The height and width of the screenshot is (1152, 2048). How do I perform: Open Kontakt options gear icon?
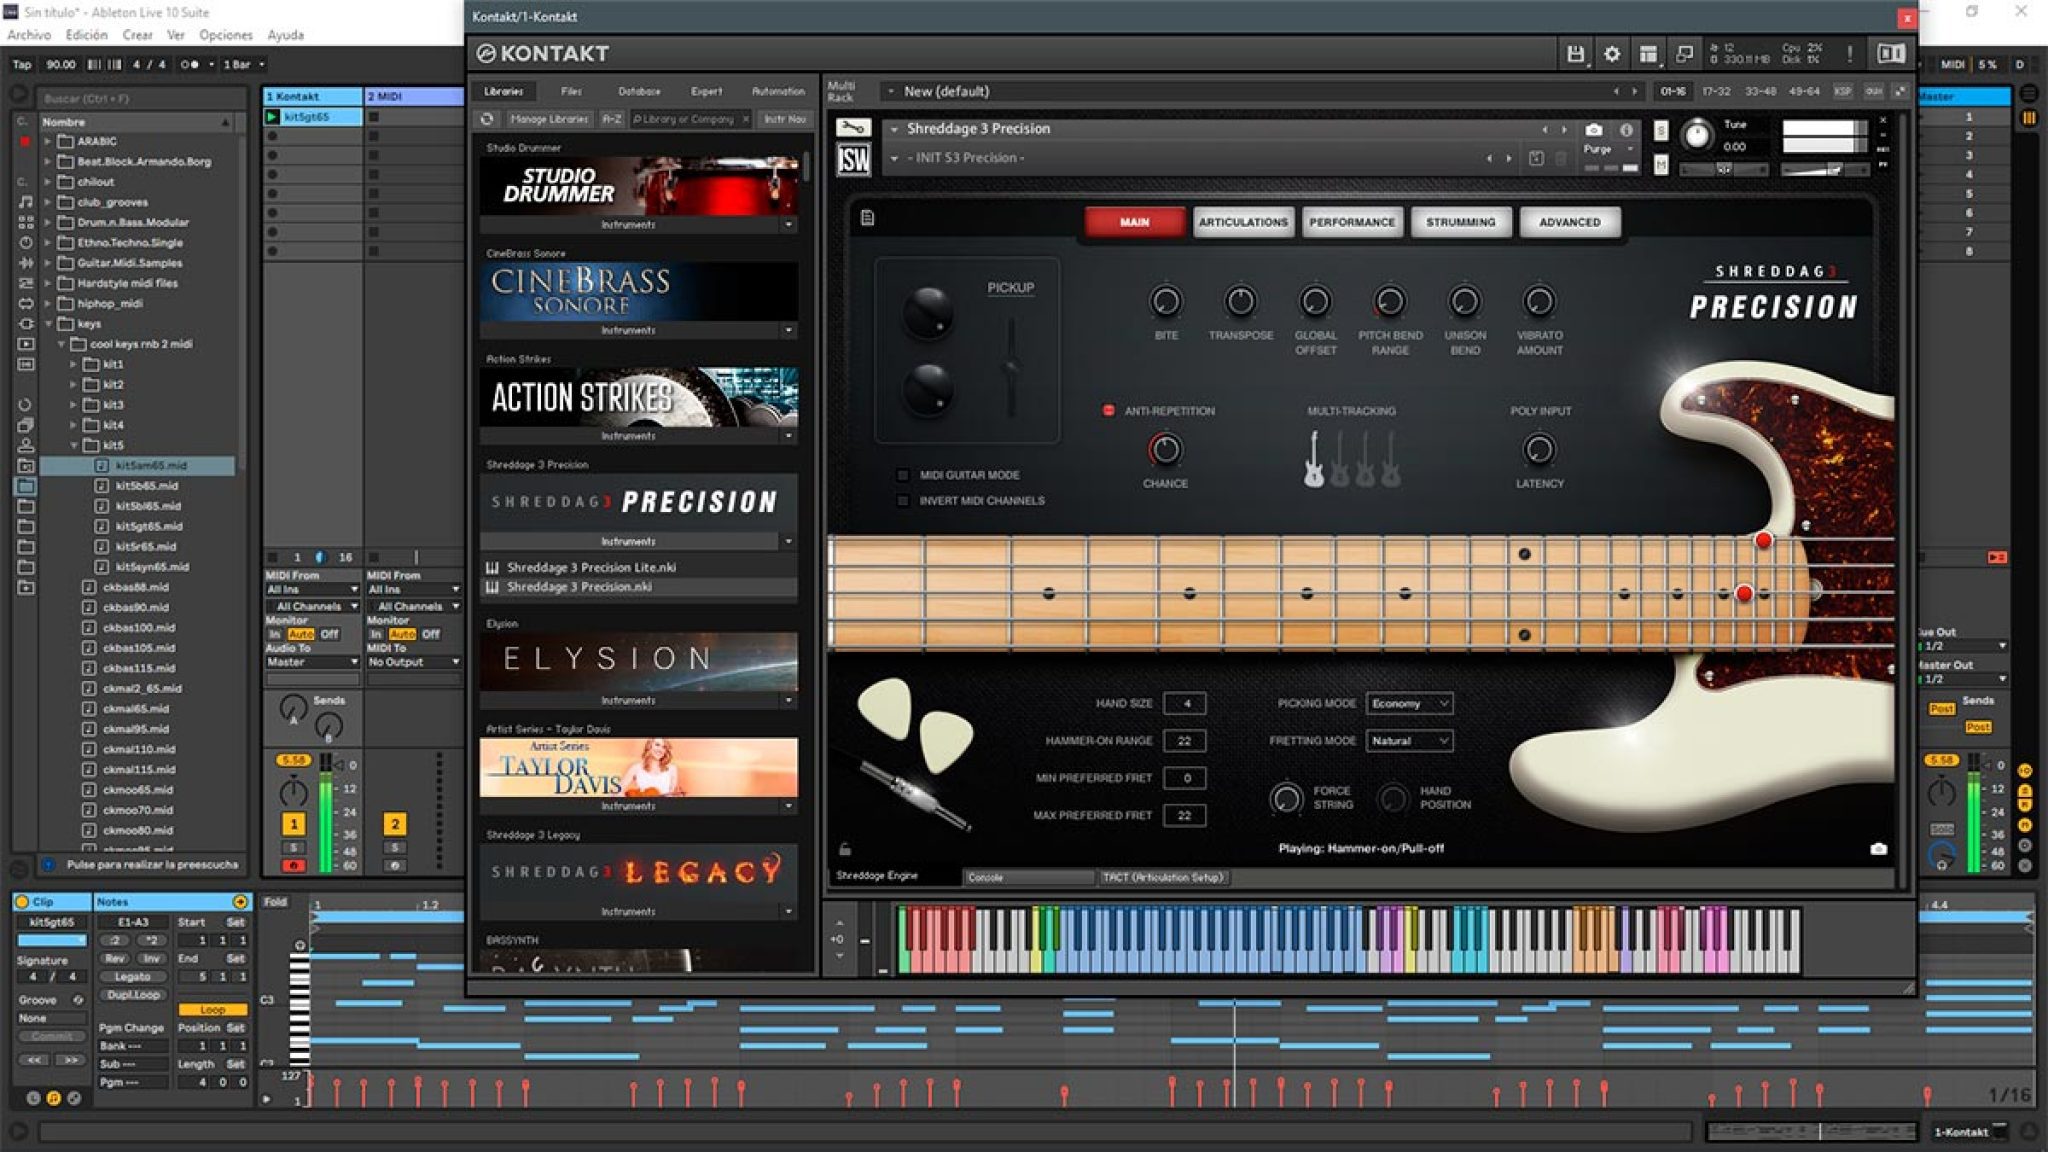[x=1612, y=54]
